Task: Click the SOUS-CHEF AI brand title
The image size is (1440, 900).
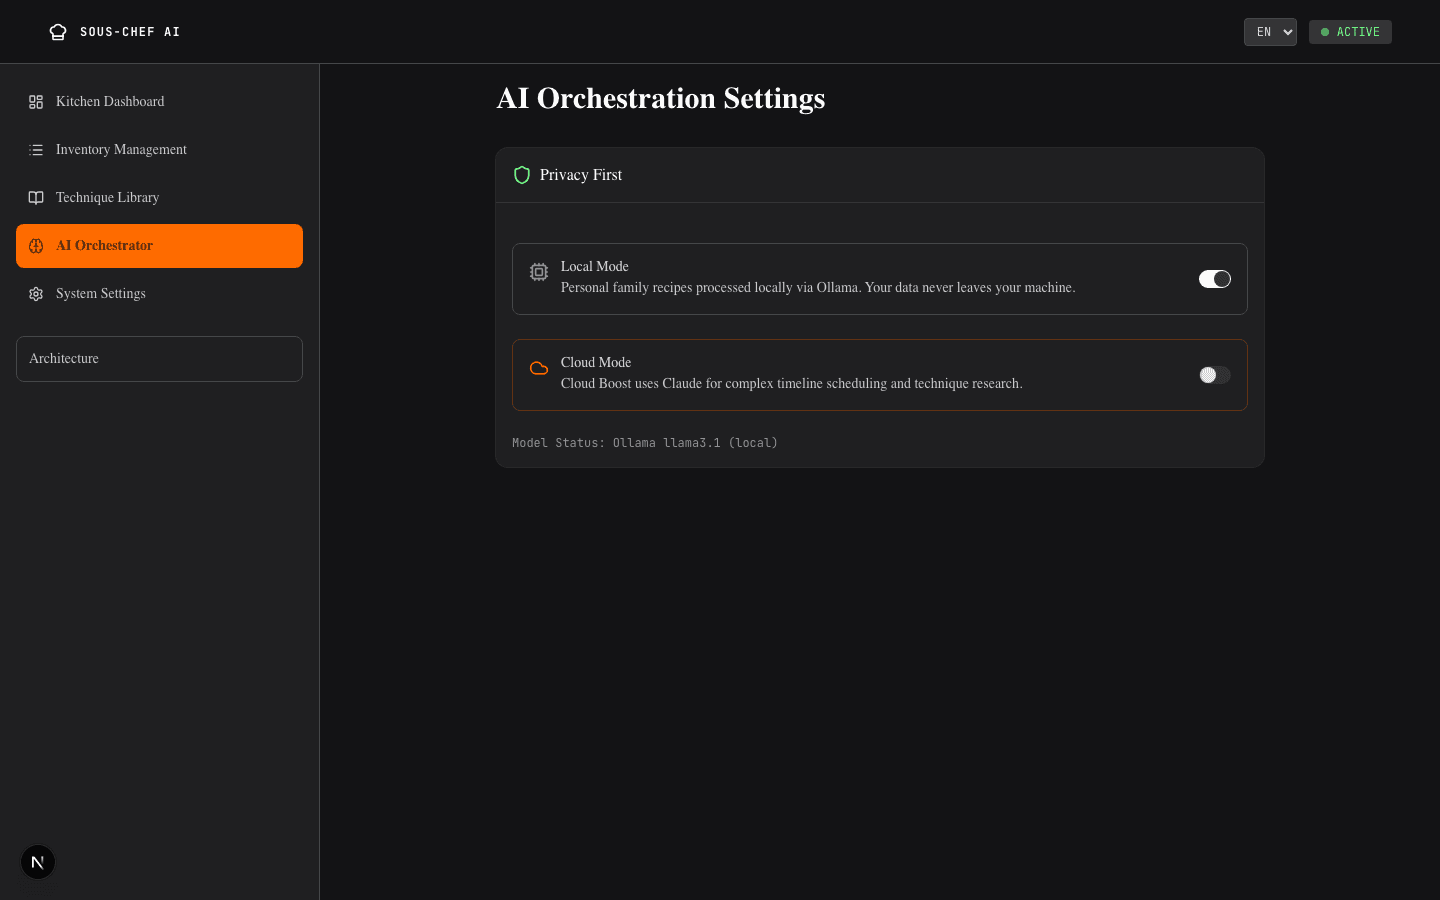Action: tap(130, 32)
